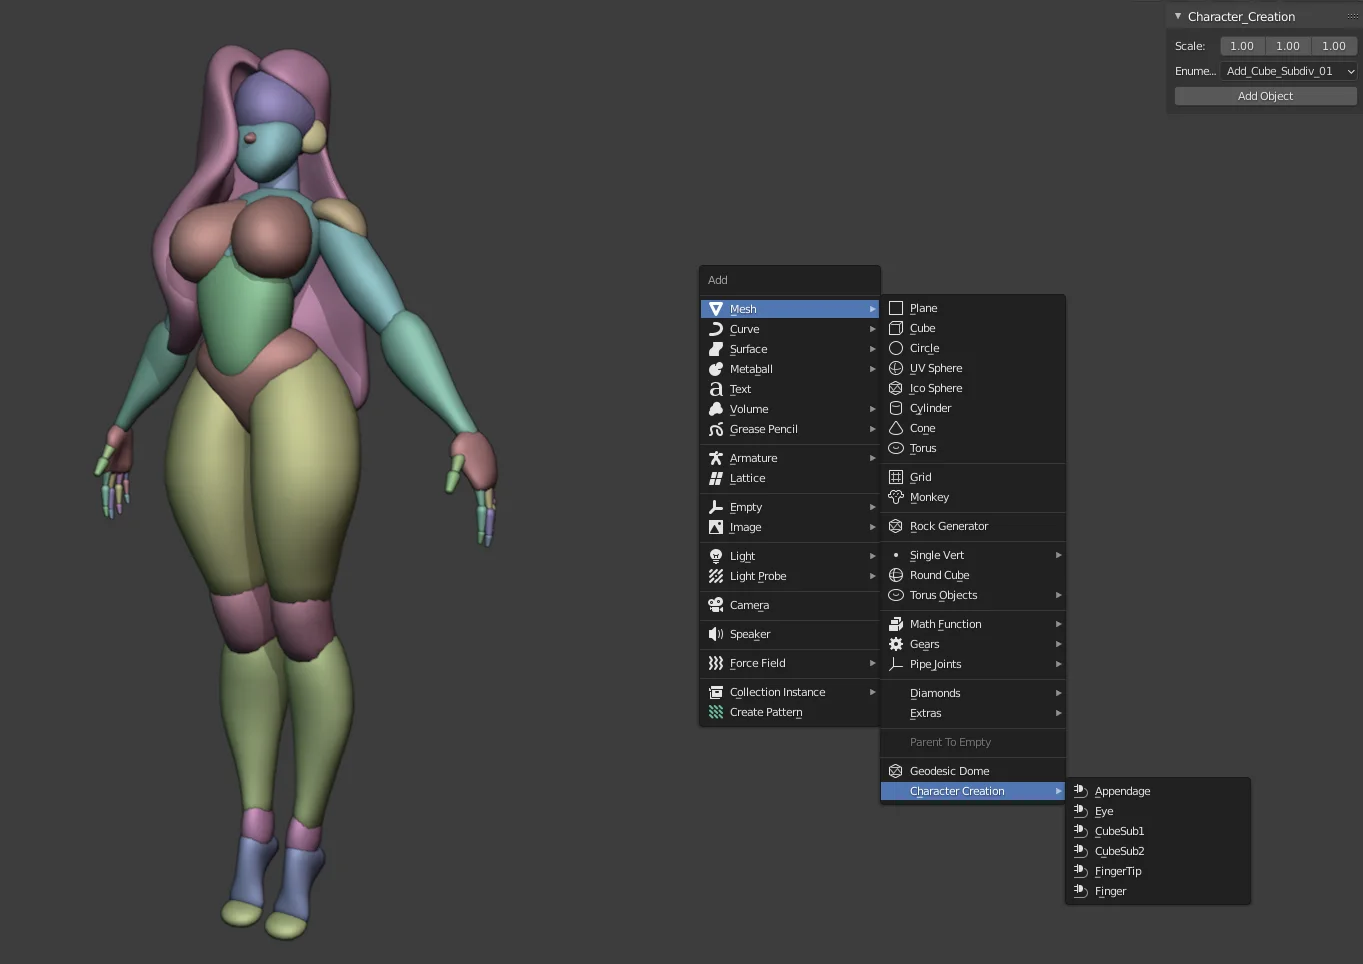The width and height of the screenshot is (1363, 964).
Task: Select the Grease Pencil icon
Action: coord(716,429)
